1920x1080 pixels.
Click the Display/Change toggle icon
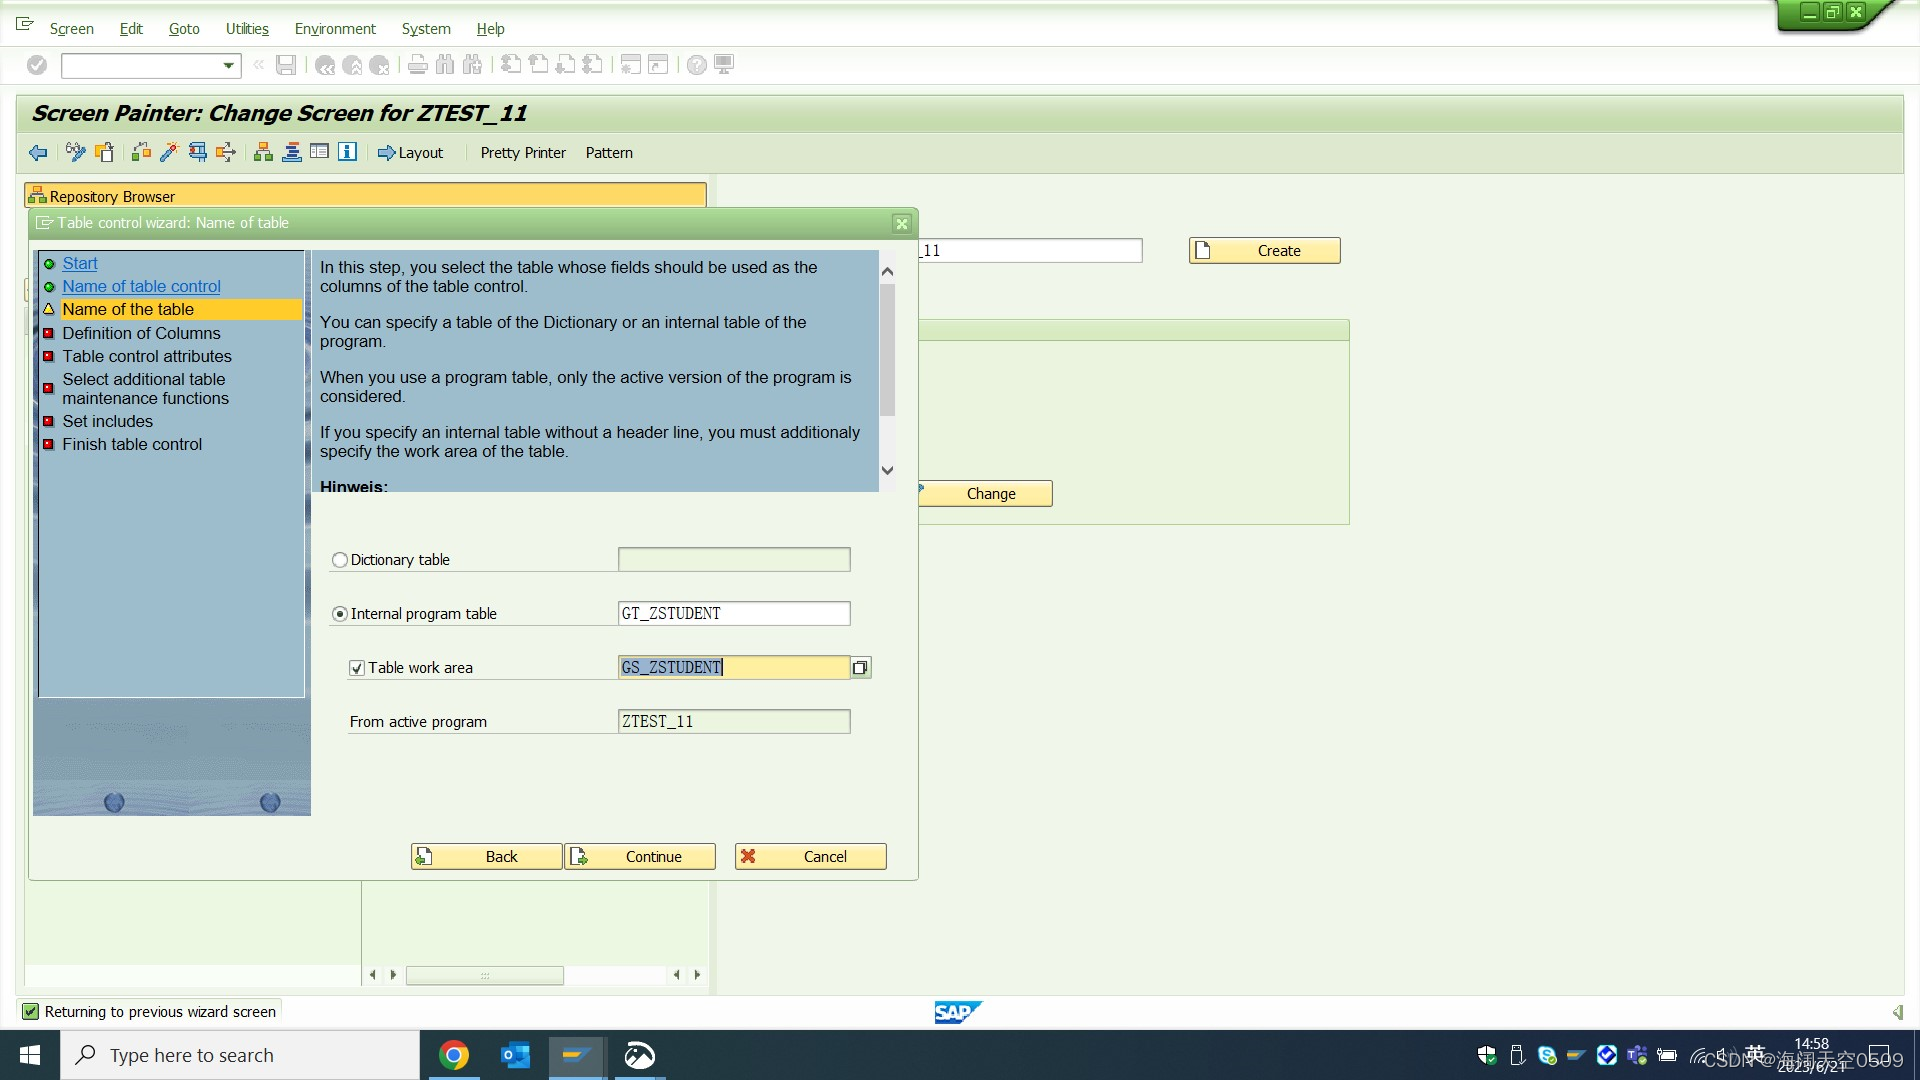[x=75, y=152]
